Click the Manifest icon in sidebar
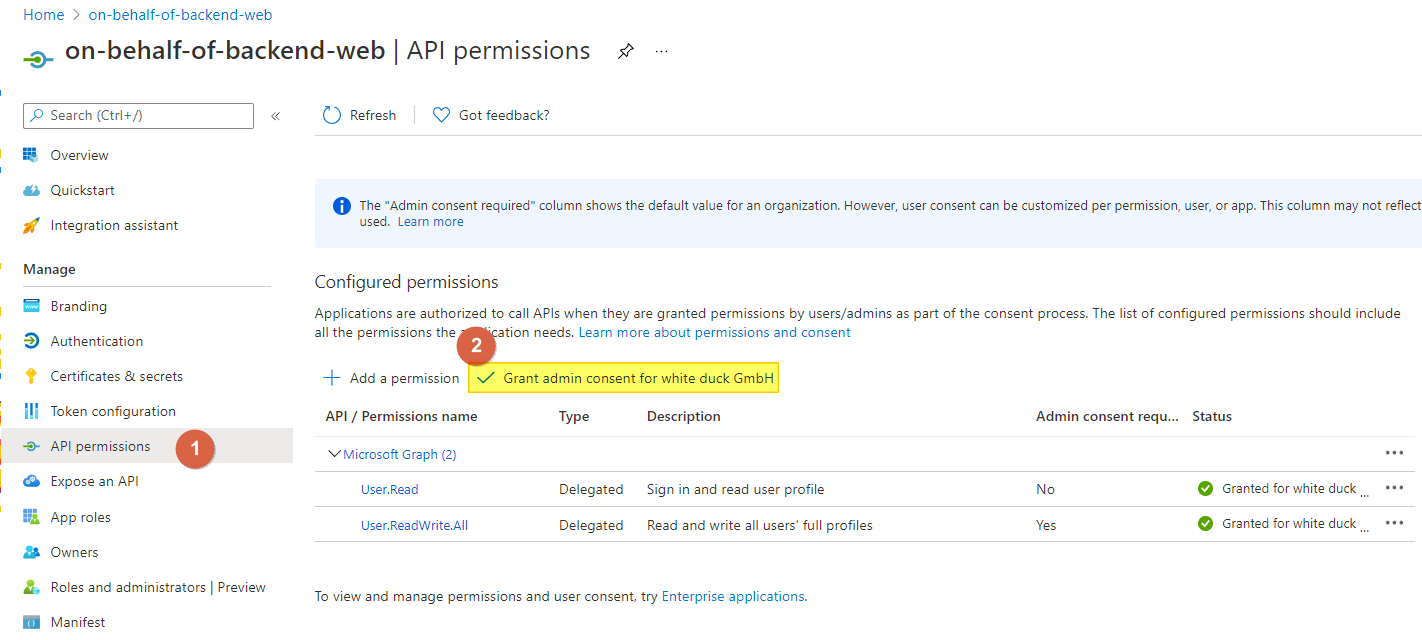 pos(31,622)
